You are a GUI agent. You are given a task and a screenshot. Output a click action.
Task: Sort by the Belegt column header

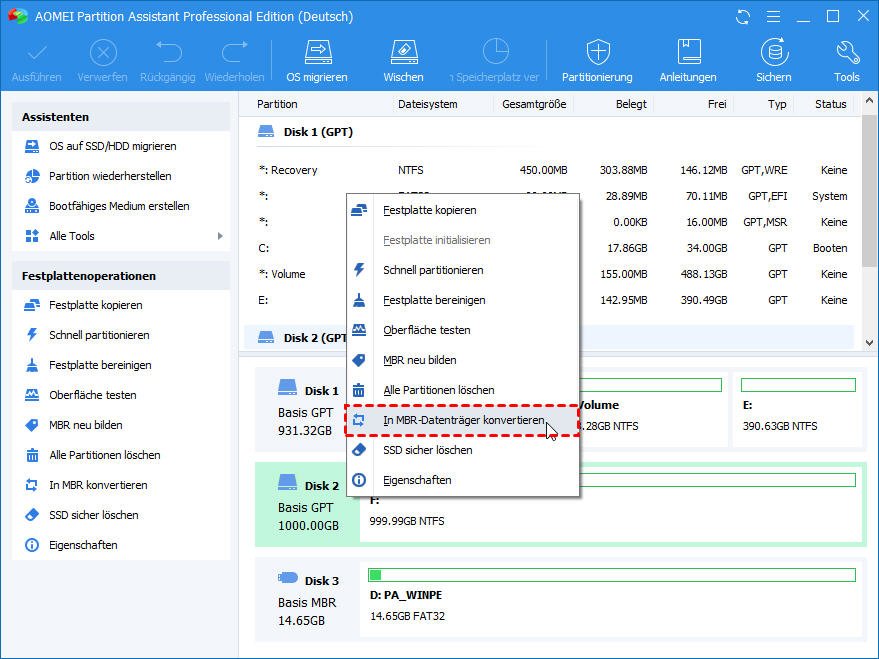point(631,104)
